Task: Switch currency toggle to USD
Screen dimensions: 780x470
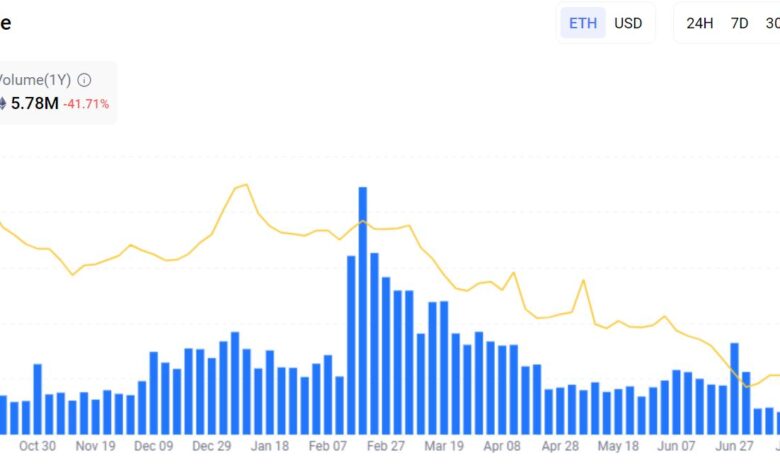Action: pyautogui.click(x=628, y=23)
